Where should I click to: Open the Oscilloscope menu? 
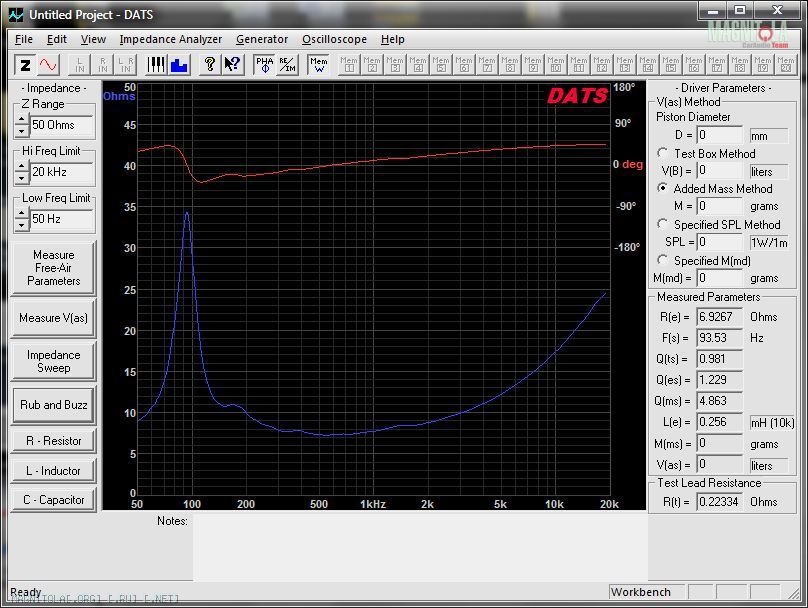(x=334, y=39)
